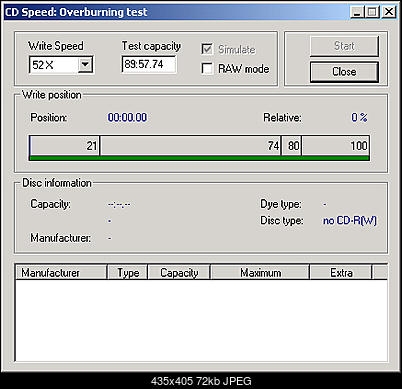The width and height of the screenshot is (402, 389).
Task: Click the 80 segment of the position bar
Action: click(292, 146)
